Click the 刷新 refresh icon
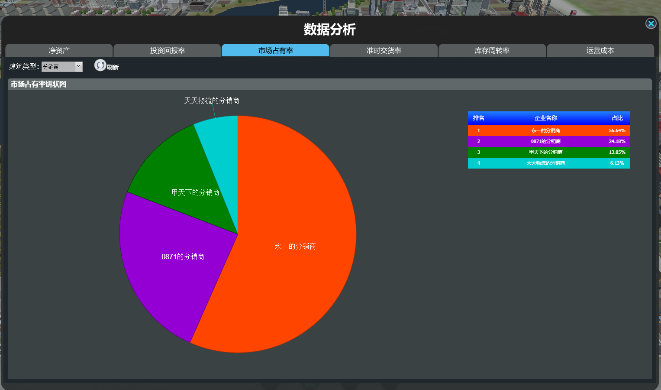 [100, 65]
